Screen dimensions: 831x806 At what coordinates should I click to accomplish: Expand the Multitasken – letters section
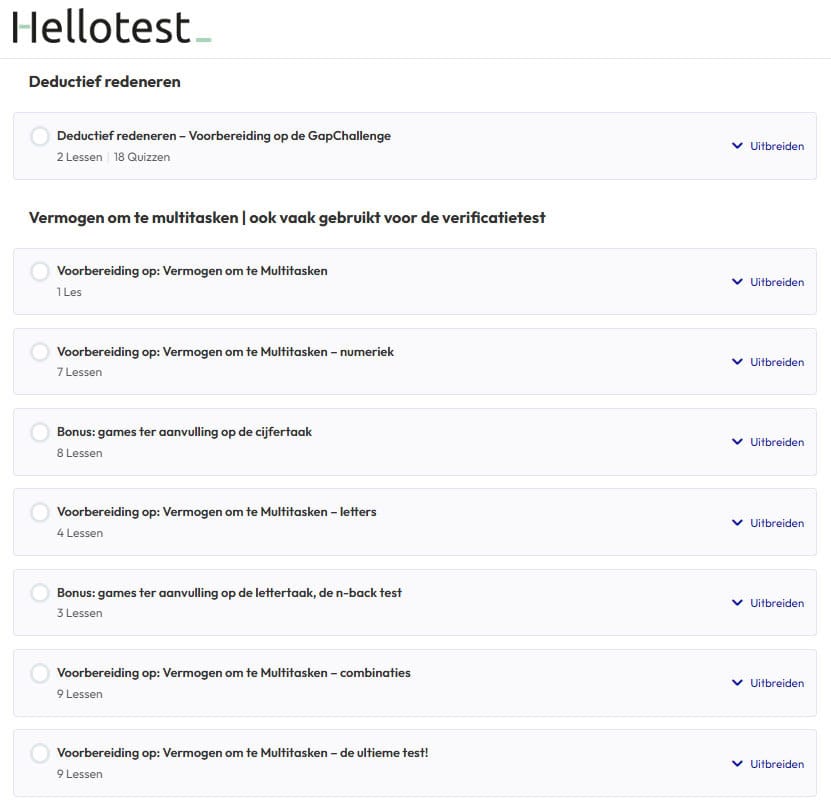(768, 523)
